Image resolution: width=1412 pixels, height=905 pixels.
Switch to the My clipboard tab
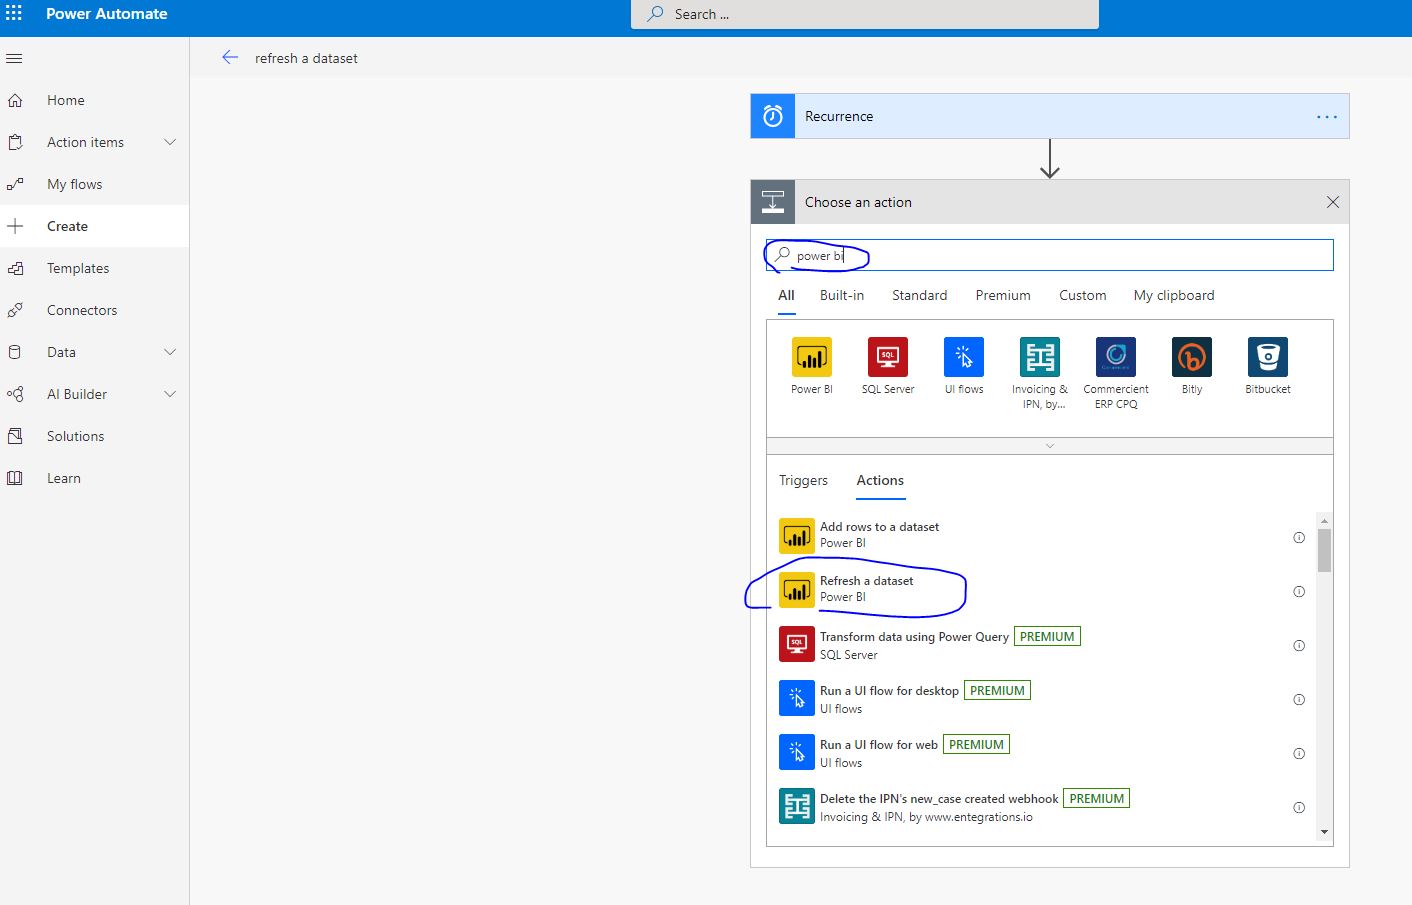pos(1174,295)
